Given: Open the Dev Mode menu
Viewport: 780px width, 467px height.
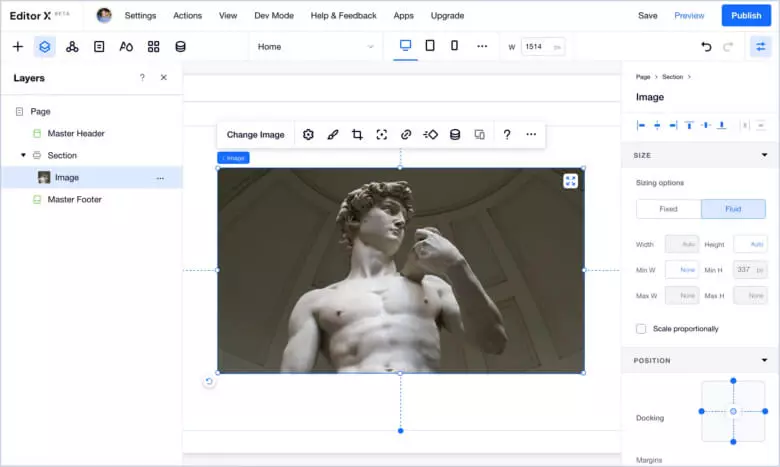Looking at the screenshot, I should pos(274,16).
